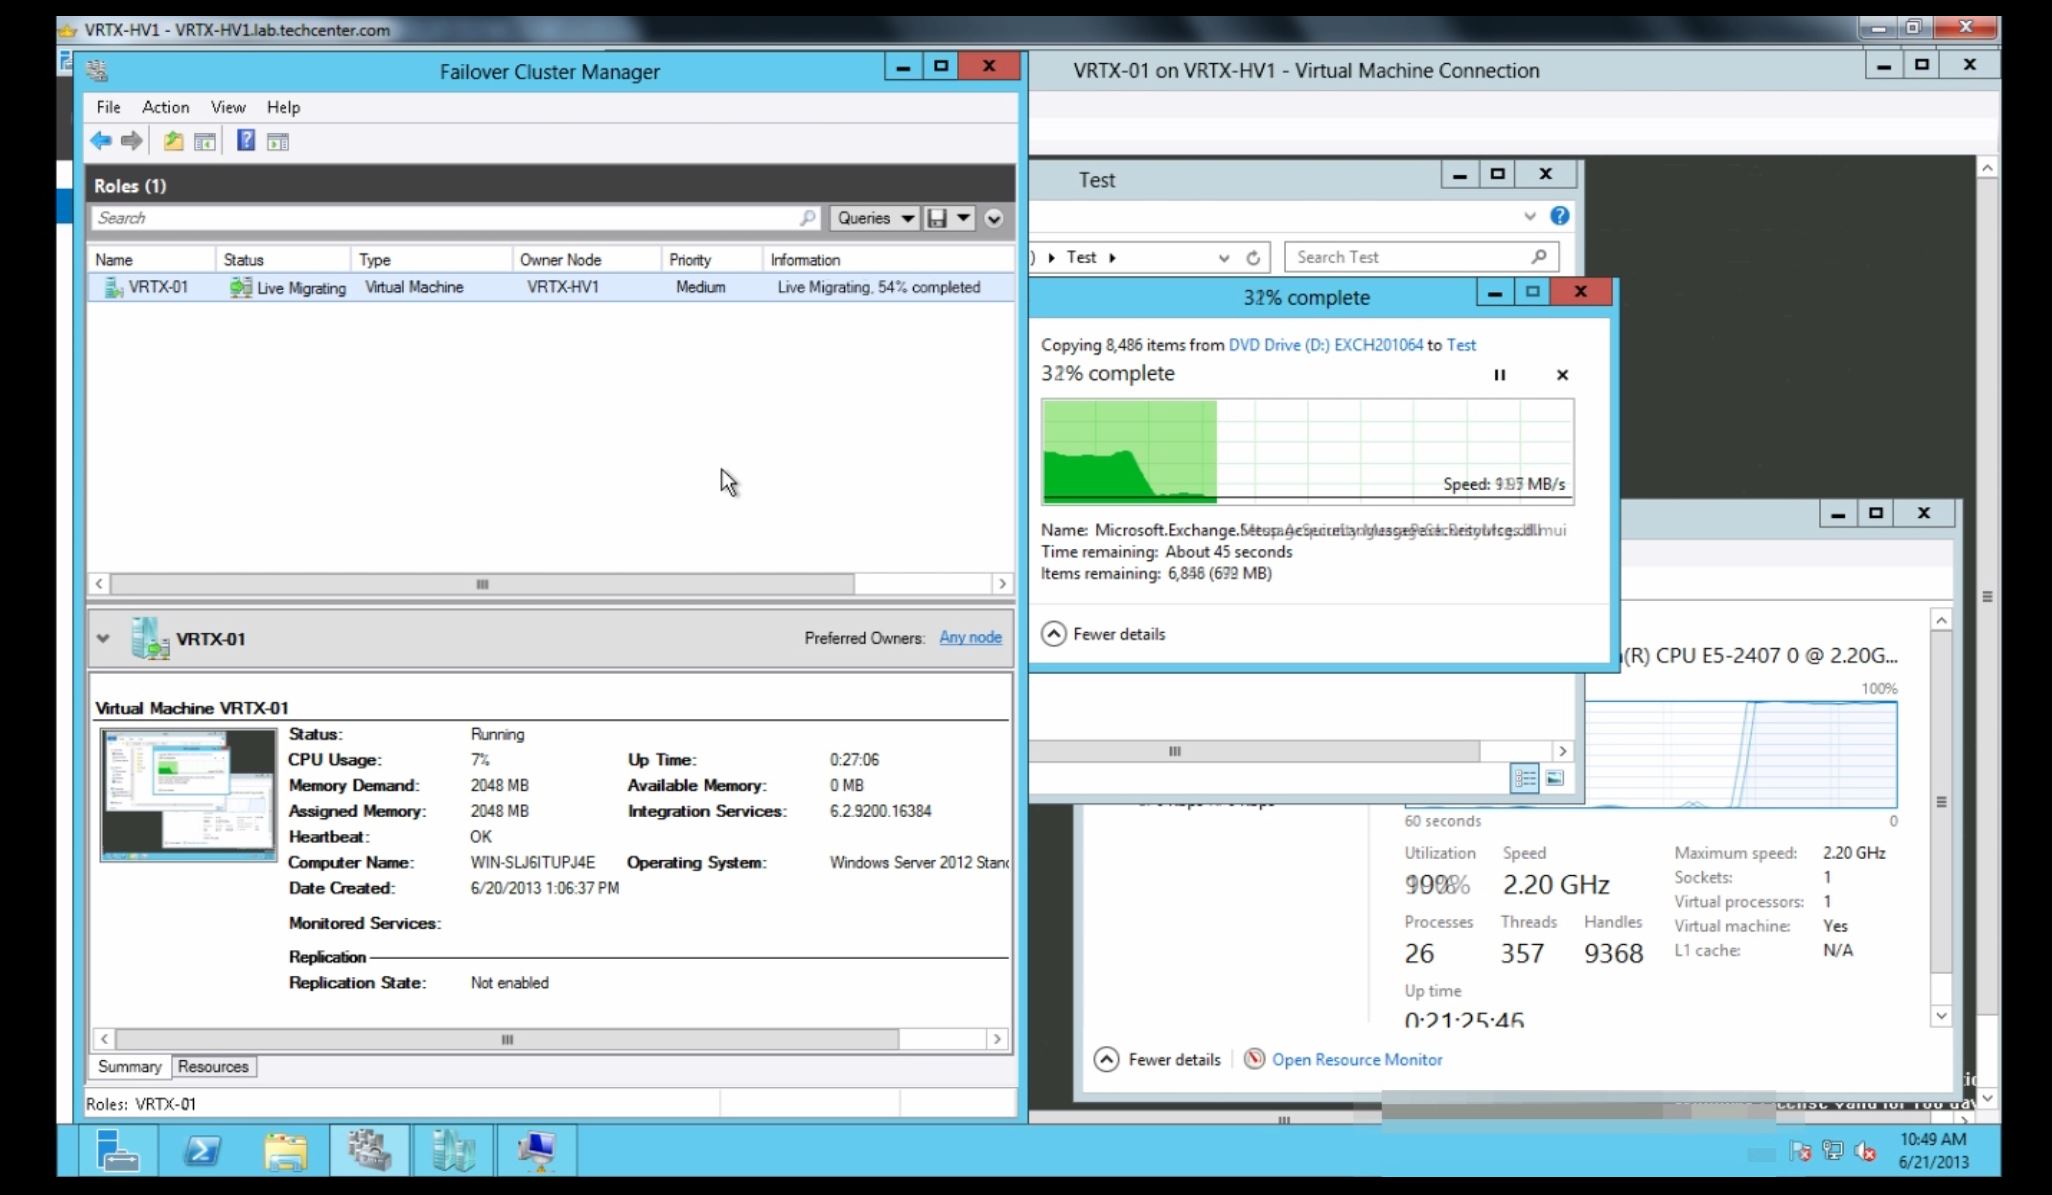
Task: Click the Back arrow in Failover Cluster Manager toolbar
Action: [101, 141]
